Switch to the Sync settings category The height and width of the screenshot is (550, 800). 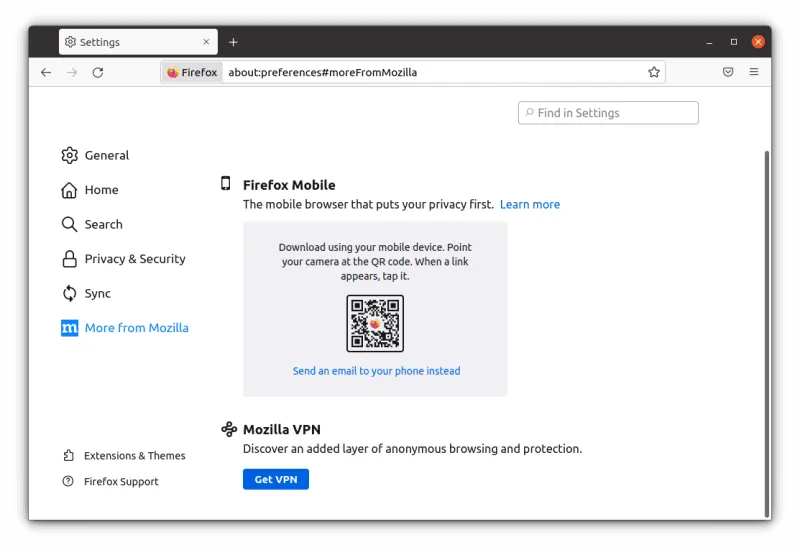97,293
